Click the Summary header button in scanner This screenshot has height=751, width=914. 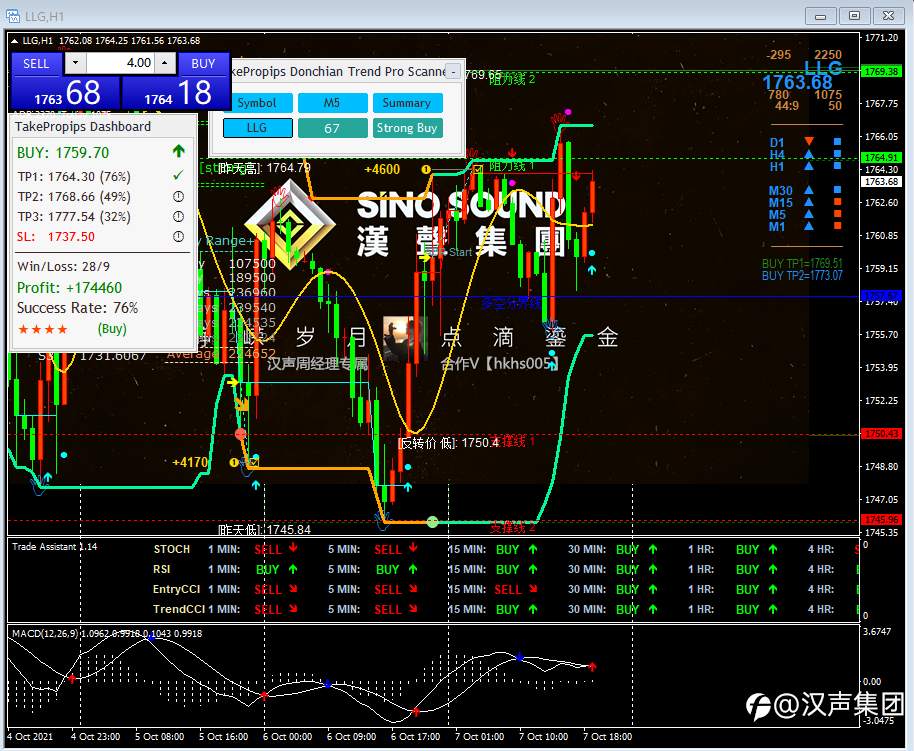407,103
